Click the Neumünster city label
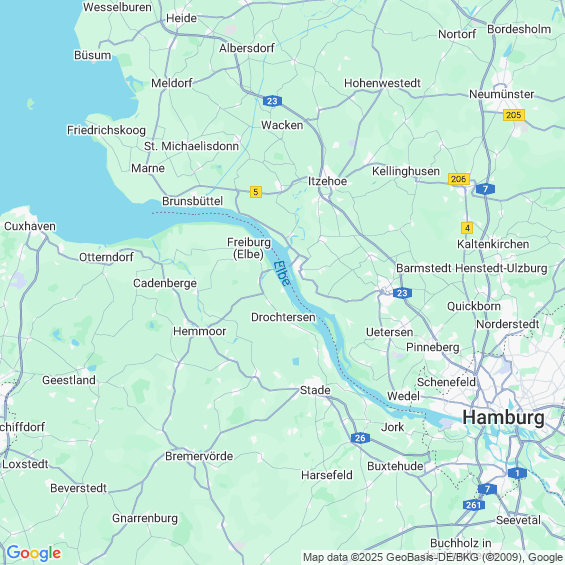The image size is (565, 565). (x=501, y=94)
